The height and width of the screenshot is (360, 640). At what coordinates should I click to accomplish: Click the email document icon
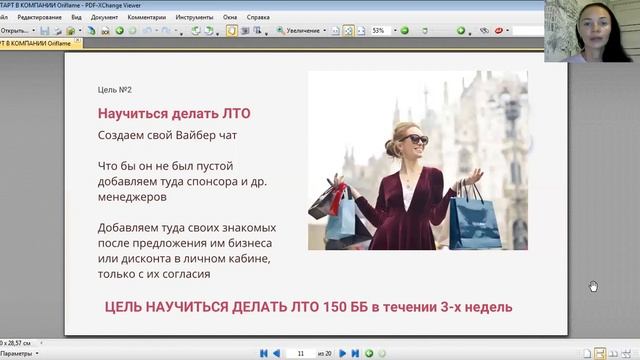pos(71,31)
